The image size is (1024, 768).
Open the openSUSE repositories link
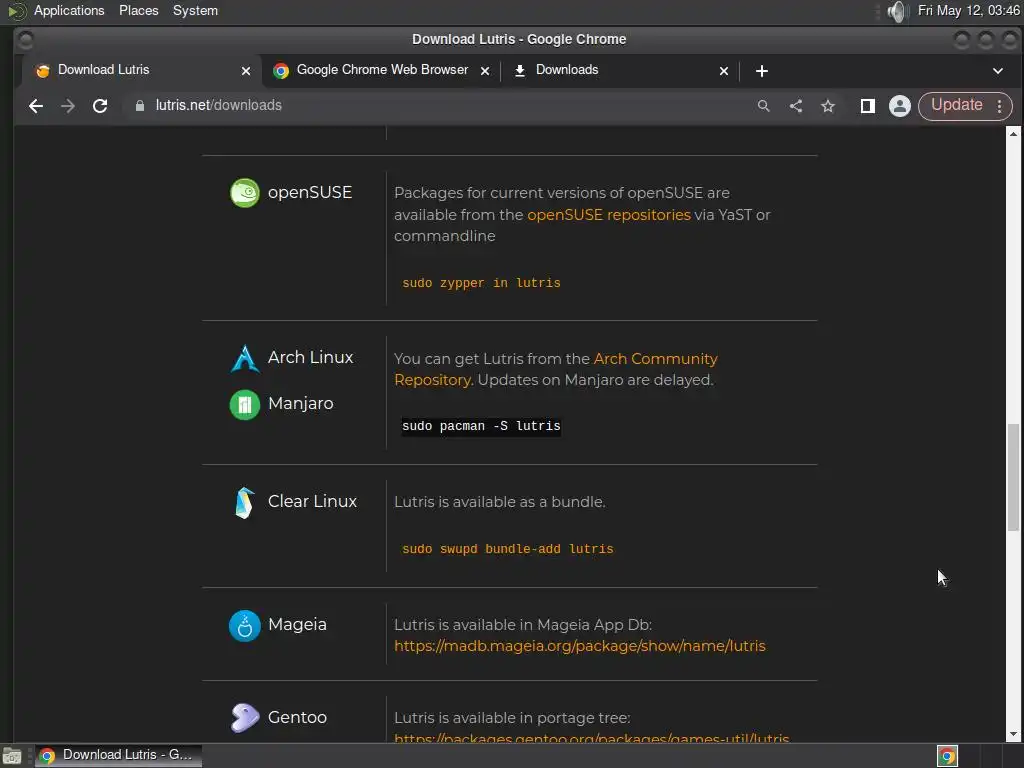[x=609, y=215]
